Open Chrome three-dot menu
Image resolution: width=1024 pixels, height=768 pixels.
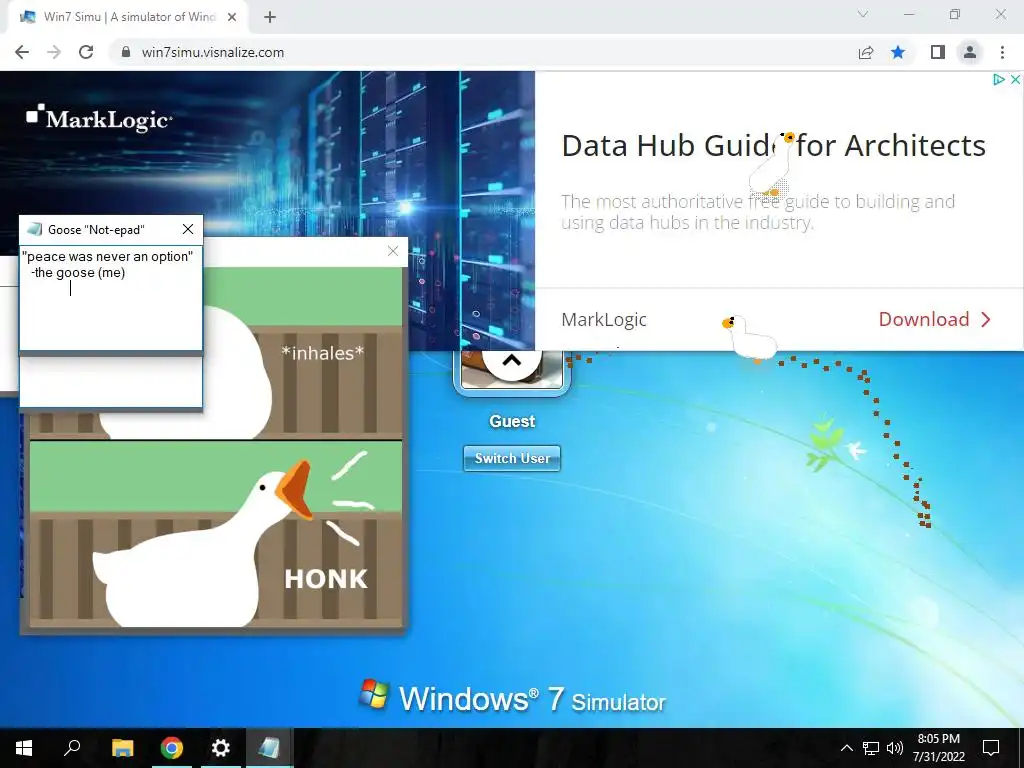pos(1002,52)
